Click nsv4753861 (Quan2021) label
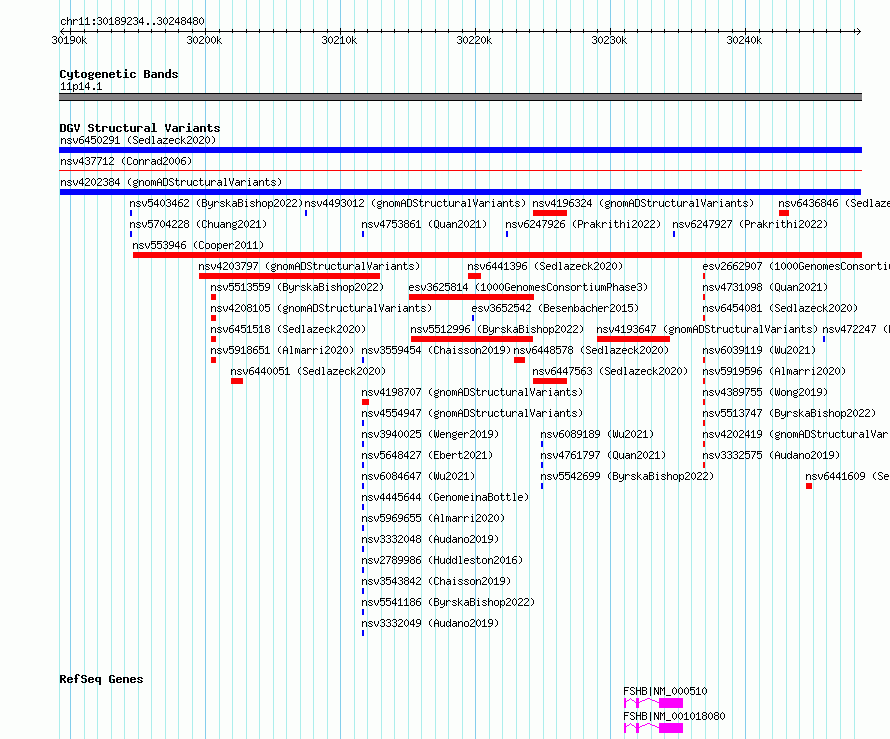890x739 pixels. (424, 224)
